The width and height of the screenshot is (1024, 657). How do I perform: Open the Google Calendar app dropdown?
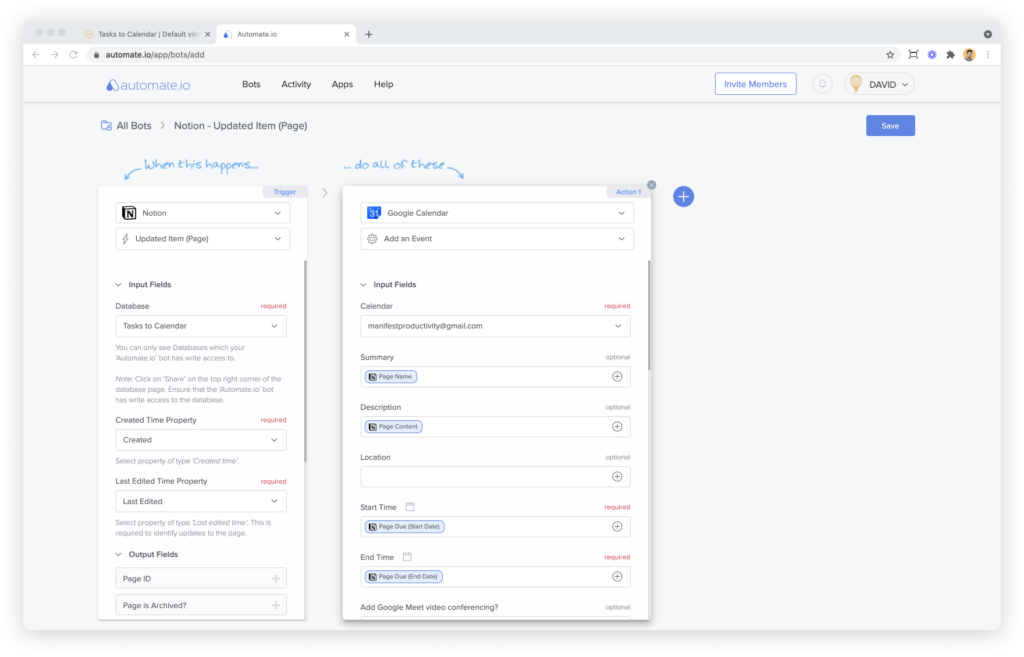click(x=497, y=213)
